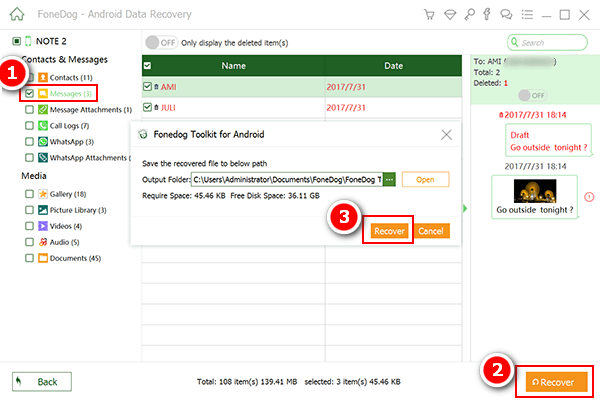Image resolution: width=600 pixels, height=400 pixels.
Task: Click the diamond premium icon
Action: point(450,15)
